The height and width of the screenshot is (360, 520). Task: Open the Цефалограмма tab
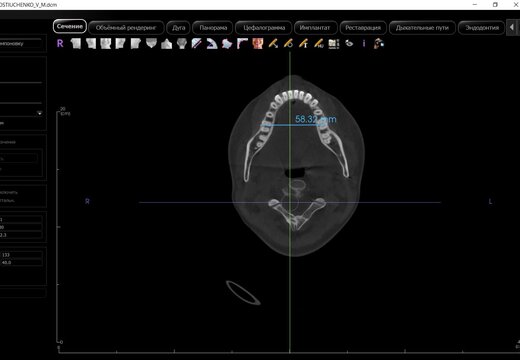click(264, 28)
